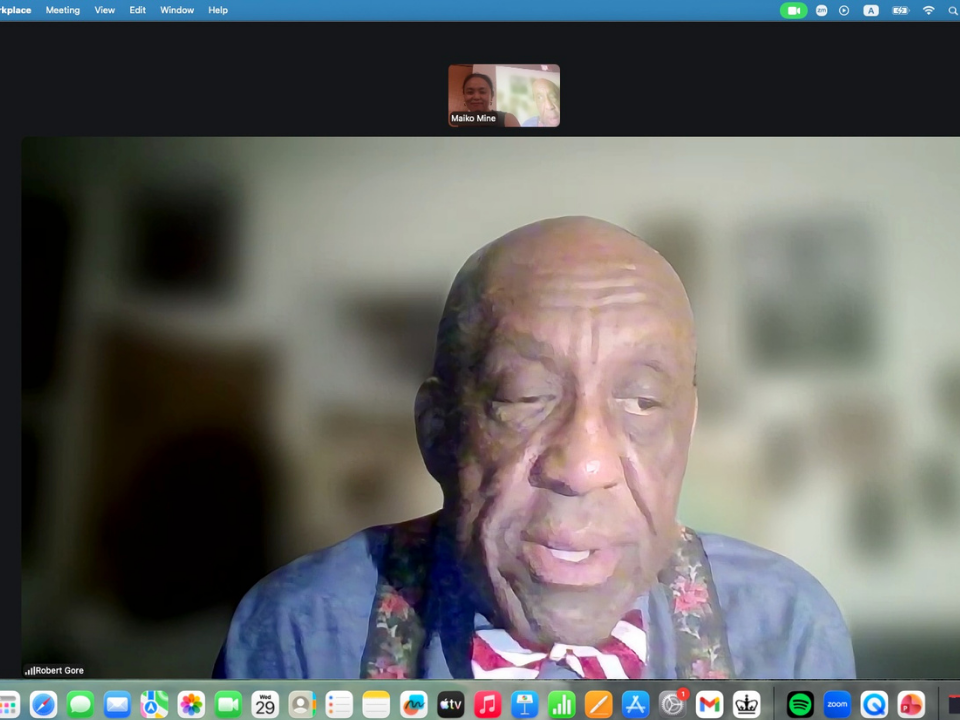
Task: Open the keyboard input source menu
Action: pos(871,10)
